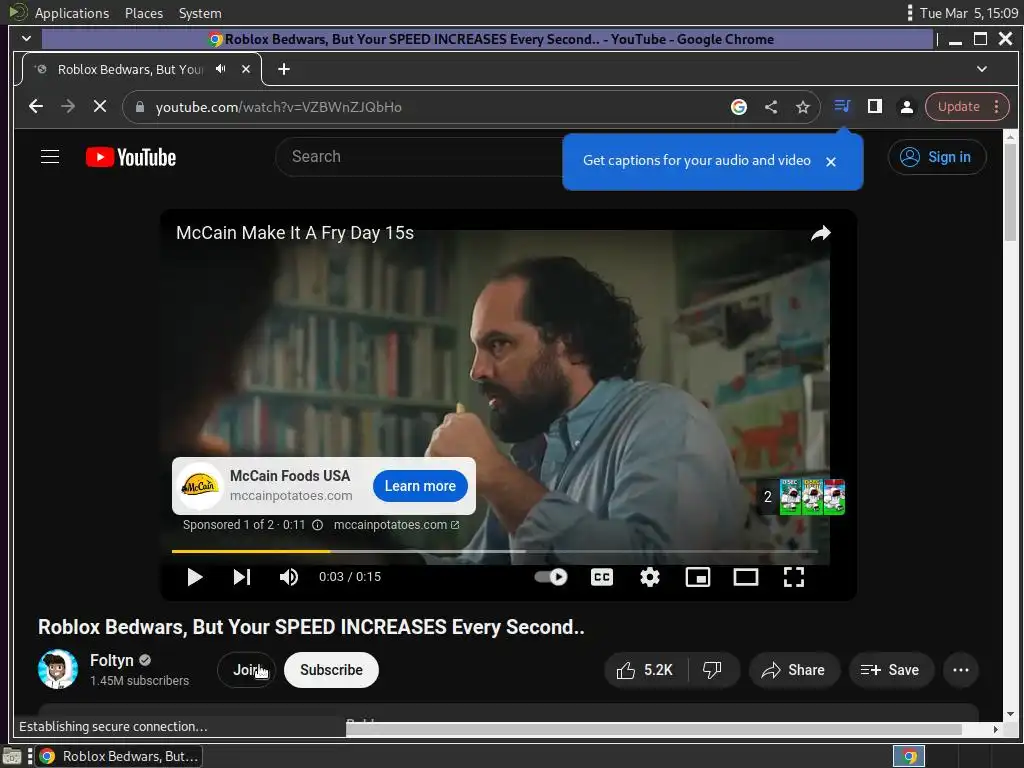The width and height of the screenshot is (1024, 768).
Task: Bookmark this tab with the star
Action: click(x=803, y=107)
